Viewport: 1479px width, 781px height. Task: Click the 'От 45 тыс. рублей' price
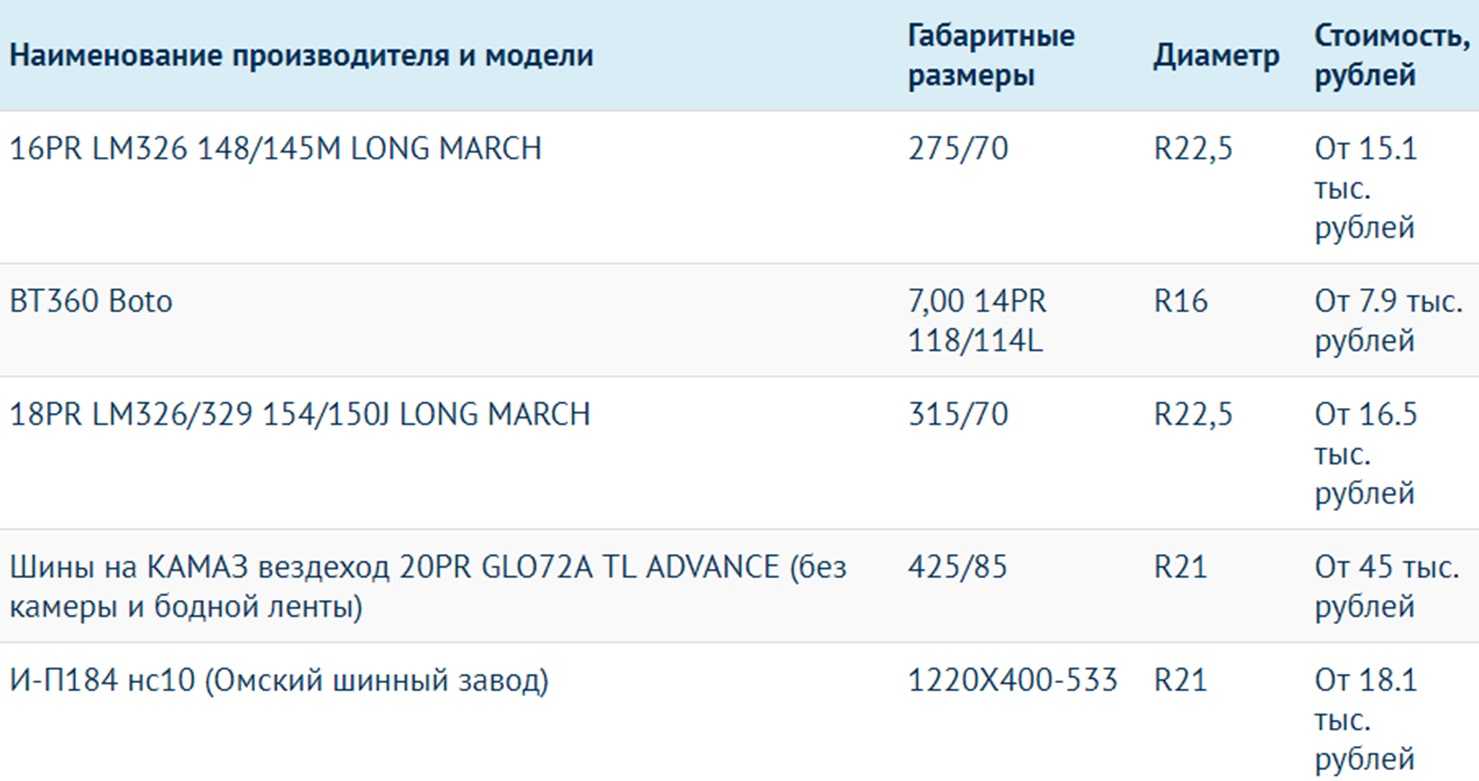pos(1387,587)
